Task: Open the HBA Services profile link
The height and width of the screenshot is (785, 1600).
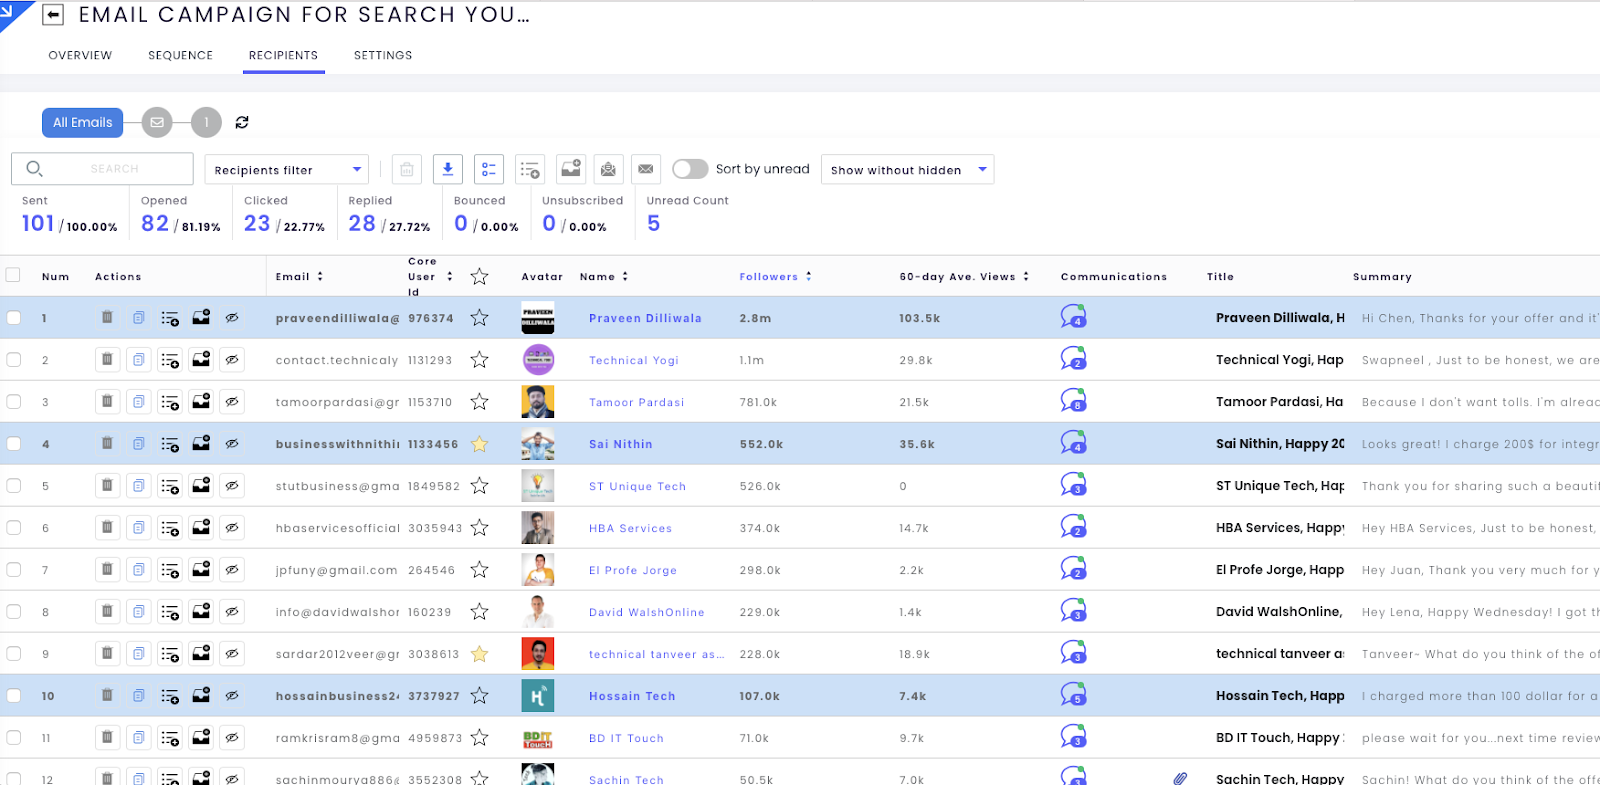Action: pyautogui.click(x=630, y=528)
